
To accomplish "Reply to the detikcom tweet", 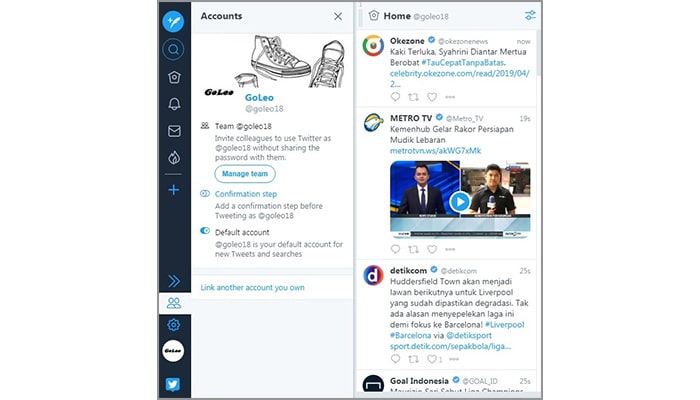I will click(x=395, y=358).
